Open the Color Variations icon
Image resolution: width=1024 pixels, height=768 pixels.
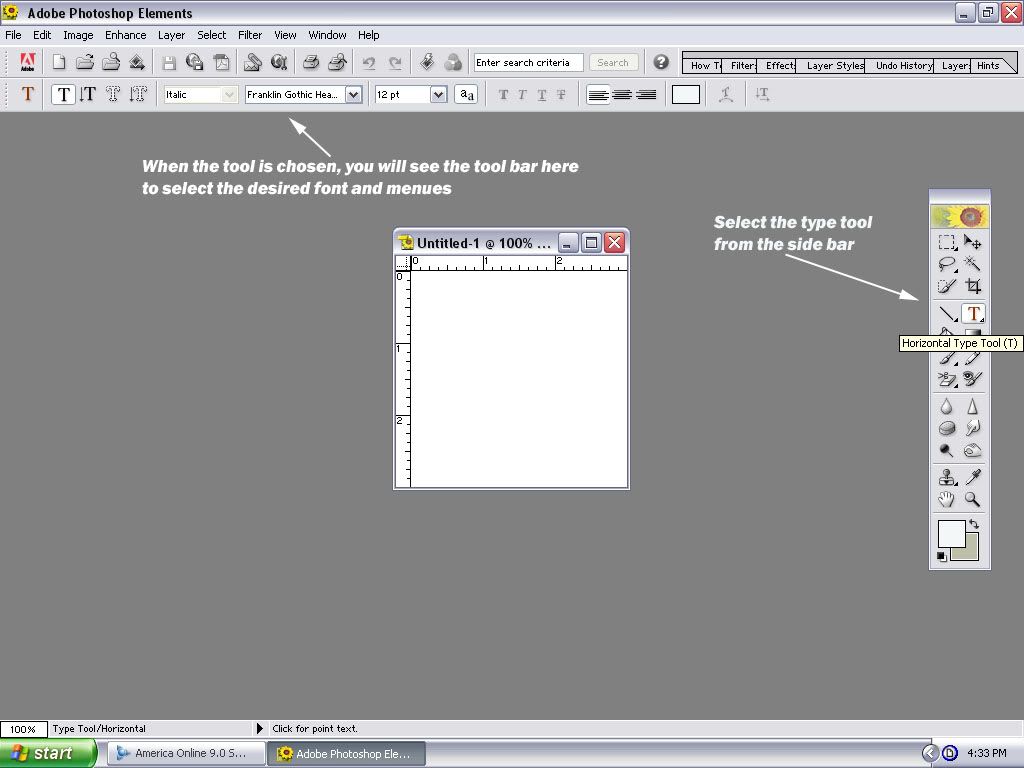tap(453, 62)
